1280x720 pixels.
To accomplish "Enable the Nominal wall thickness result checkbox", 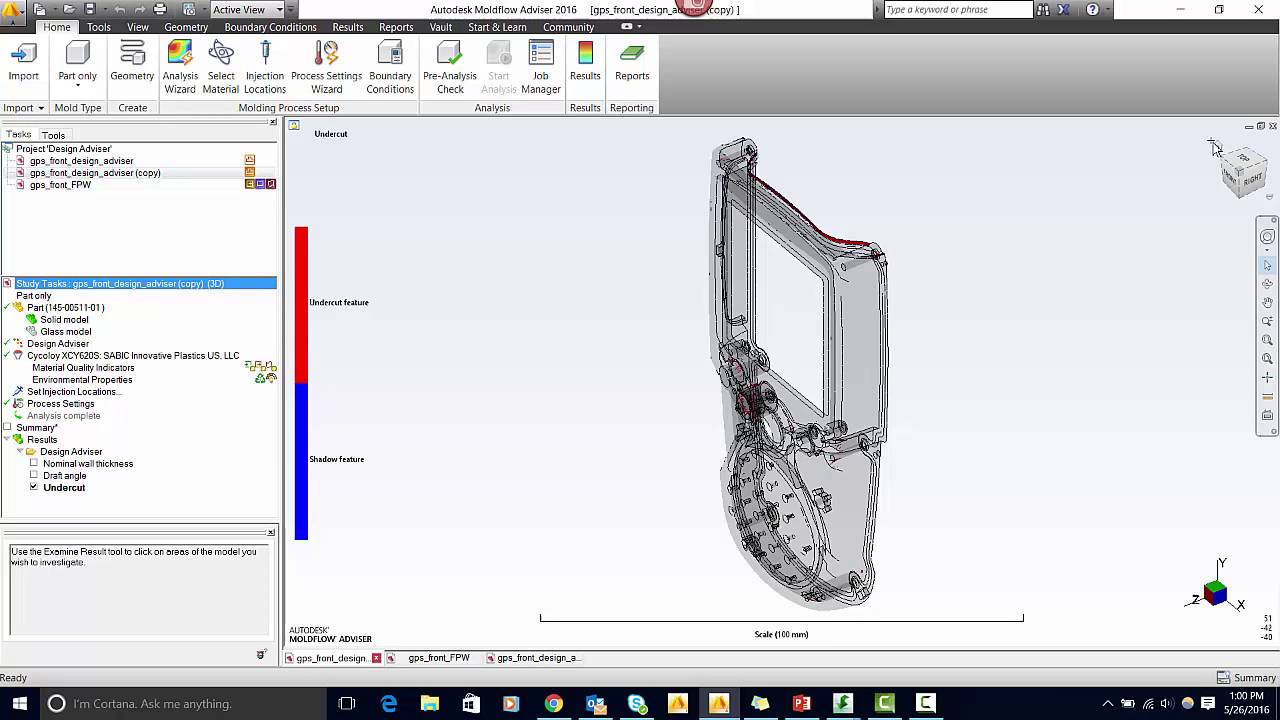I will pyautogui.click(x=34, y=463).
